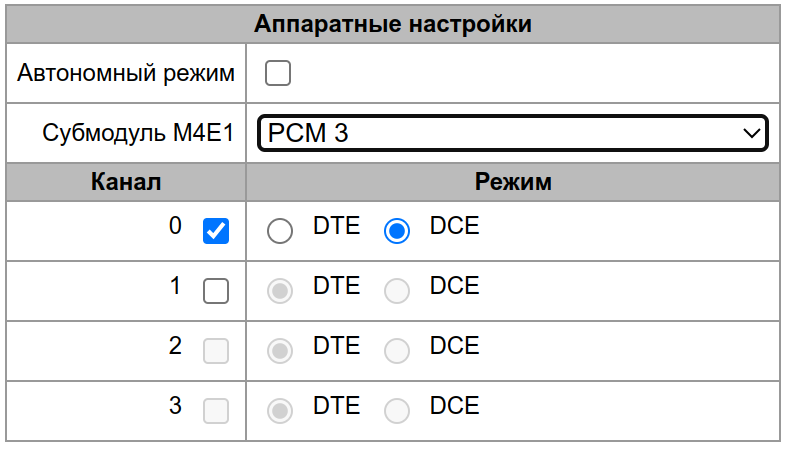The height and width of the screenshot is (449, 790).
Task: Choose DCE radio for channel 1
Action: point(397,291)
